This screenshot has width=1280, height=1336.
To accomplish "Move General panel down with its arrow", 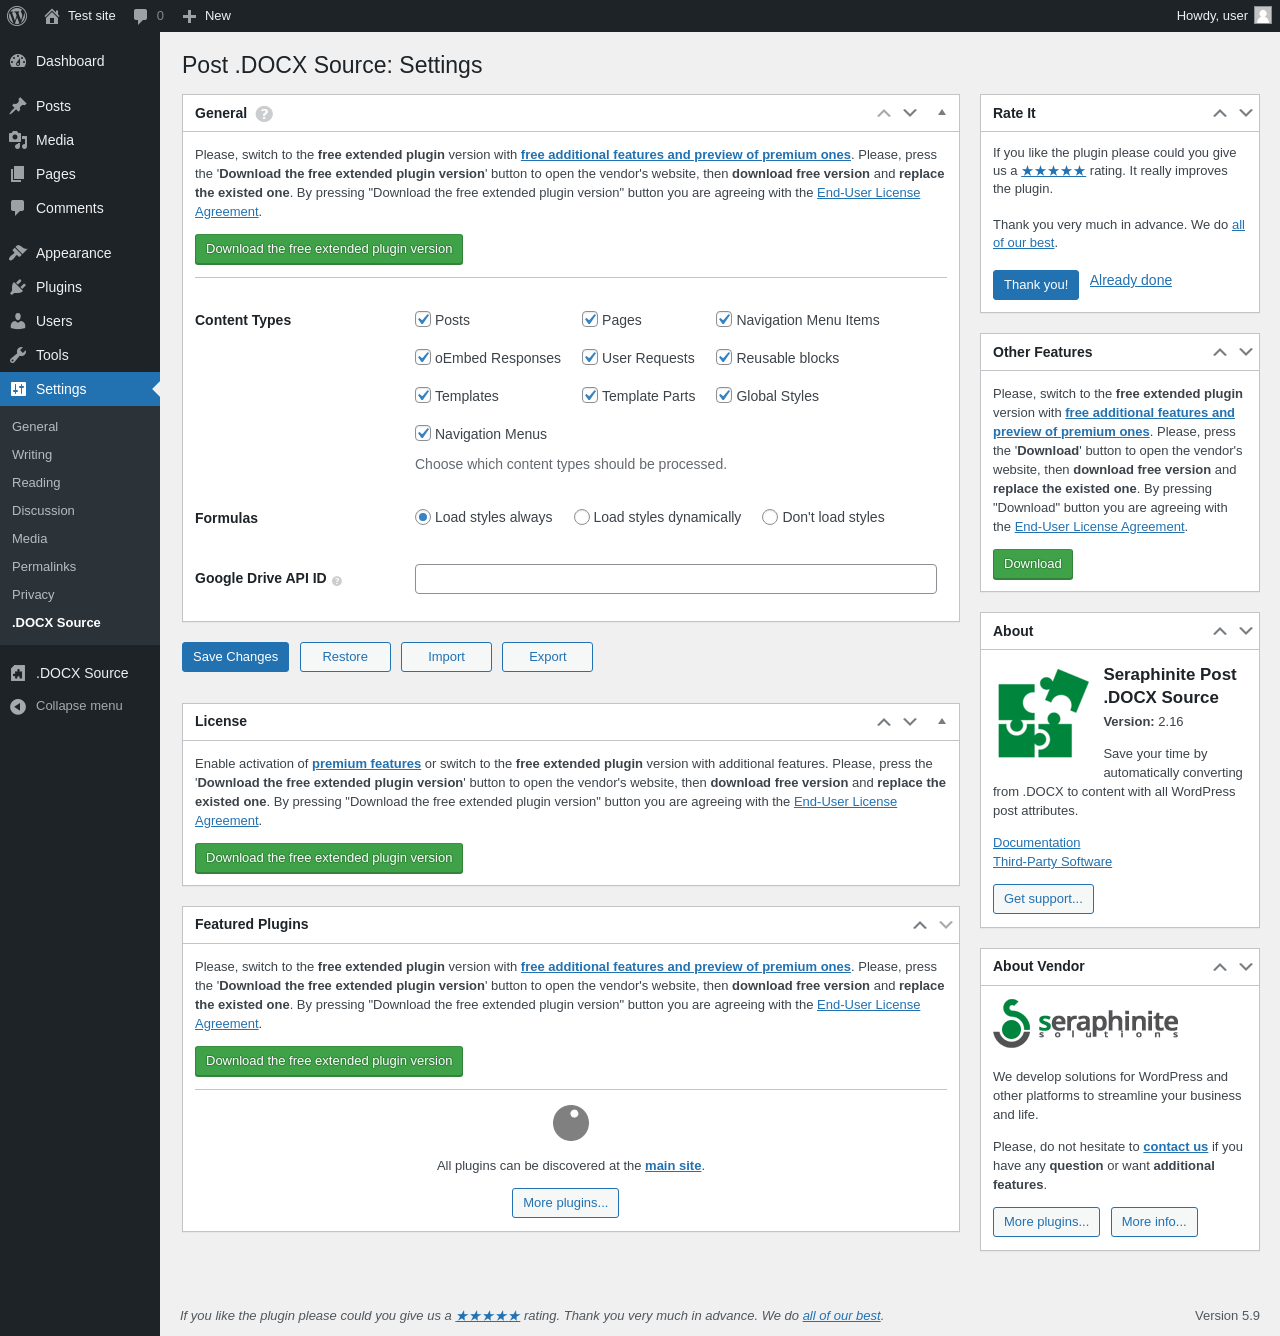I will coord(910,113).
